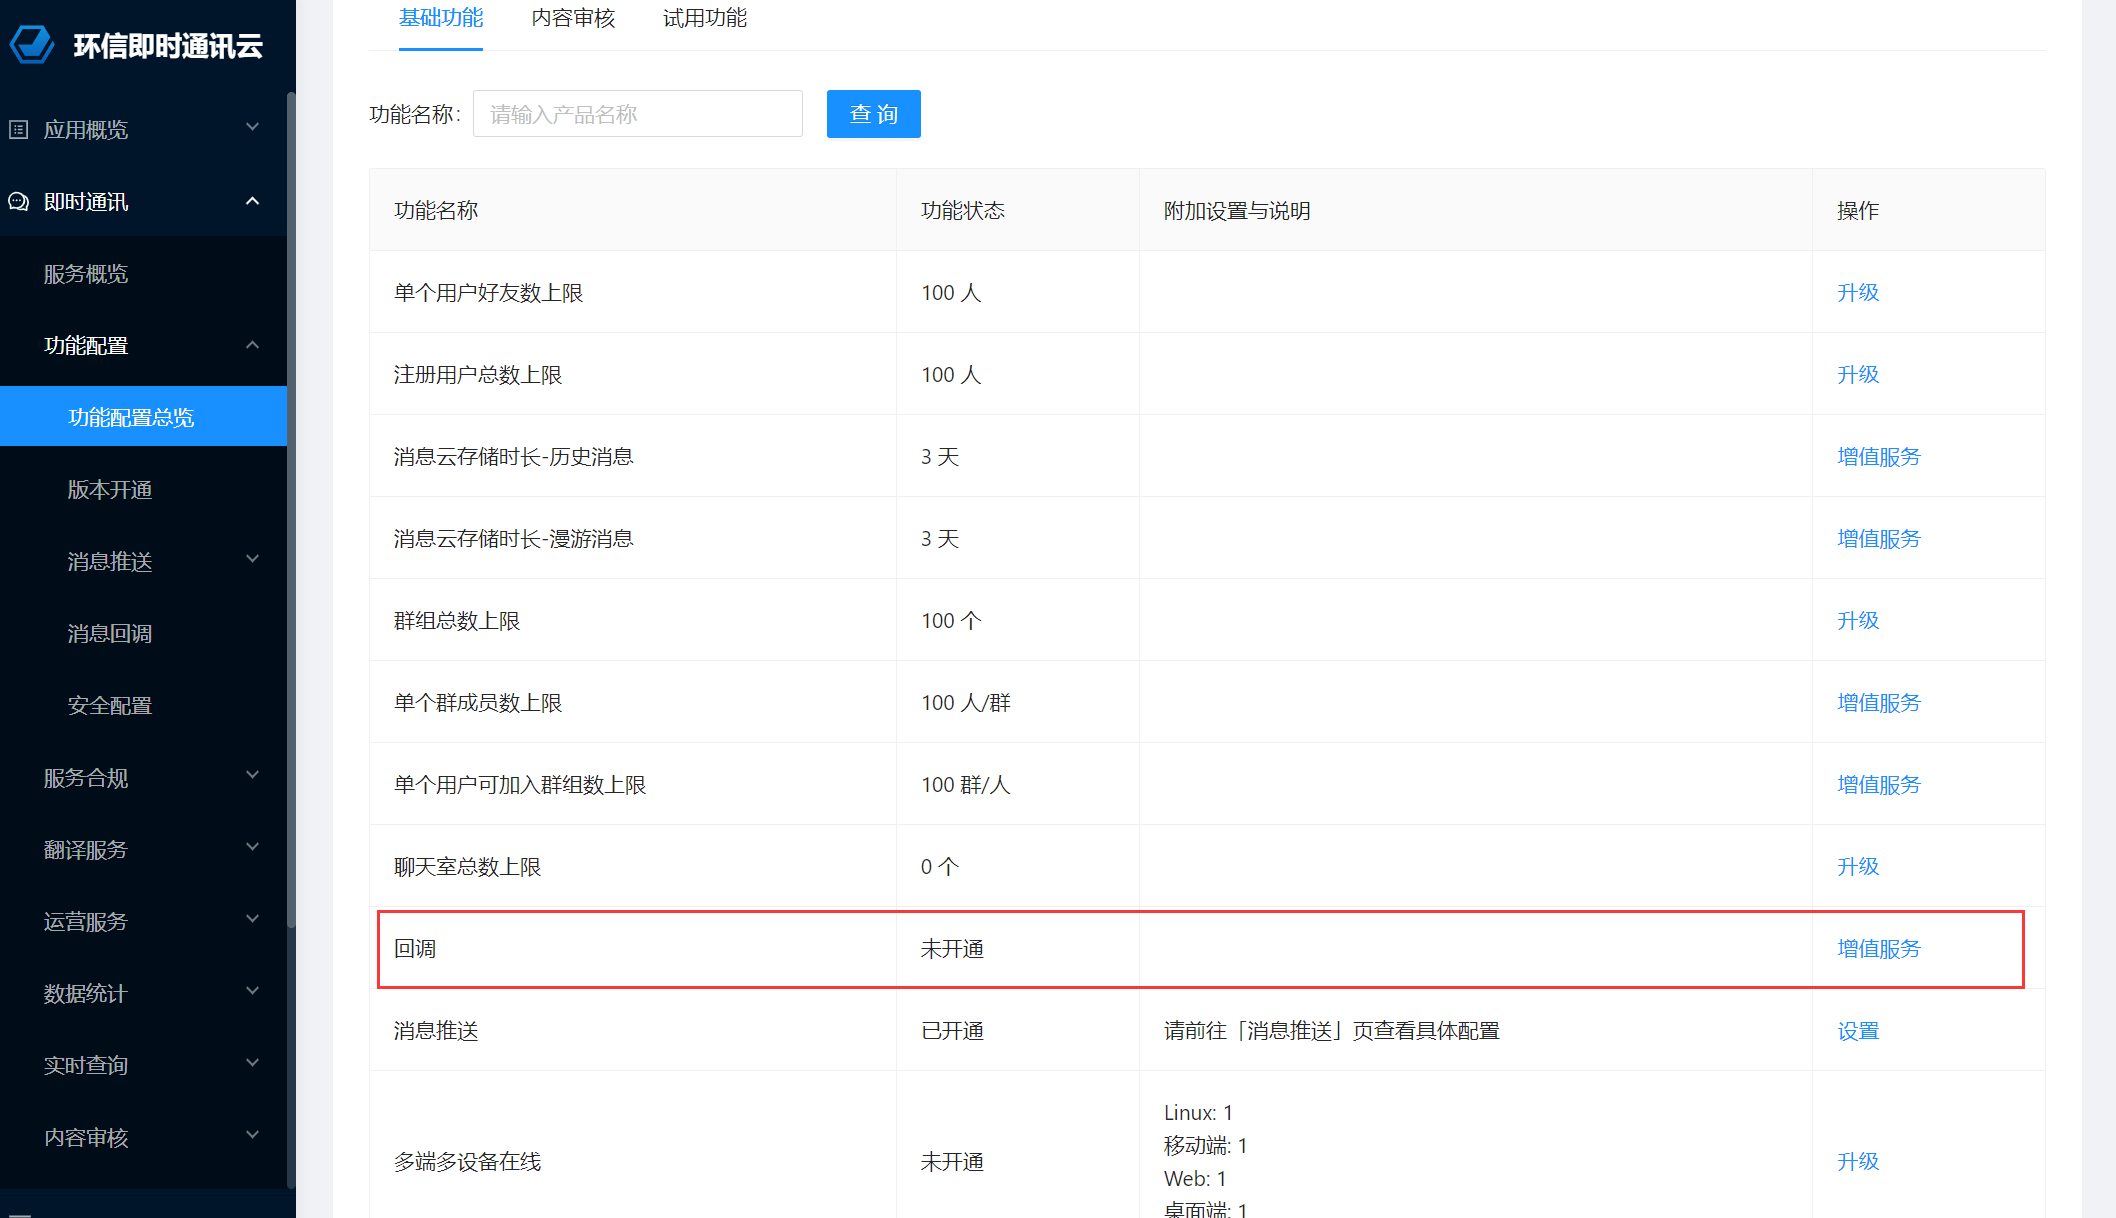The height and width of the screenshot is (1218, 2116).
Task: Click 升级 for 多端多设备在线
Action: (x=1858, y=1162)
